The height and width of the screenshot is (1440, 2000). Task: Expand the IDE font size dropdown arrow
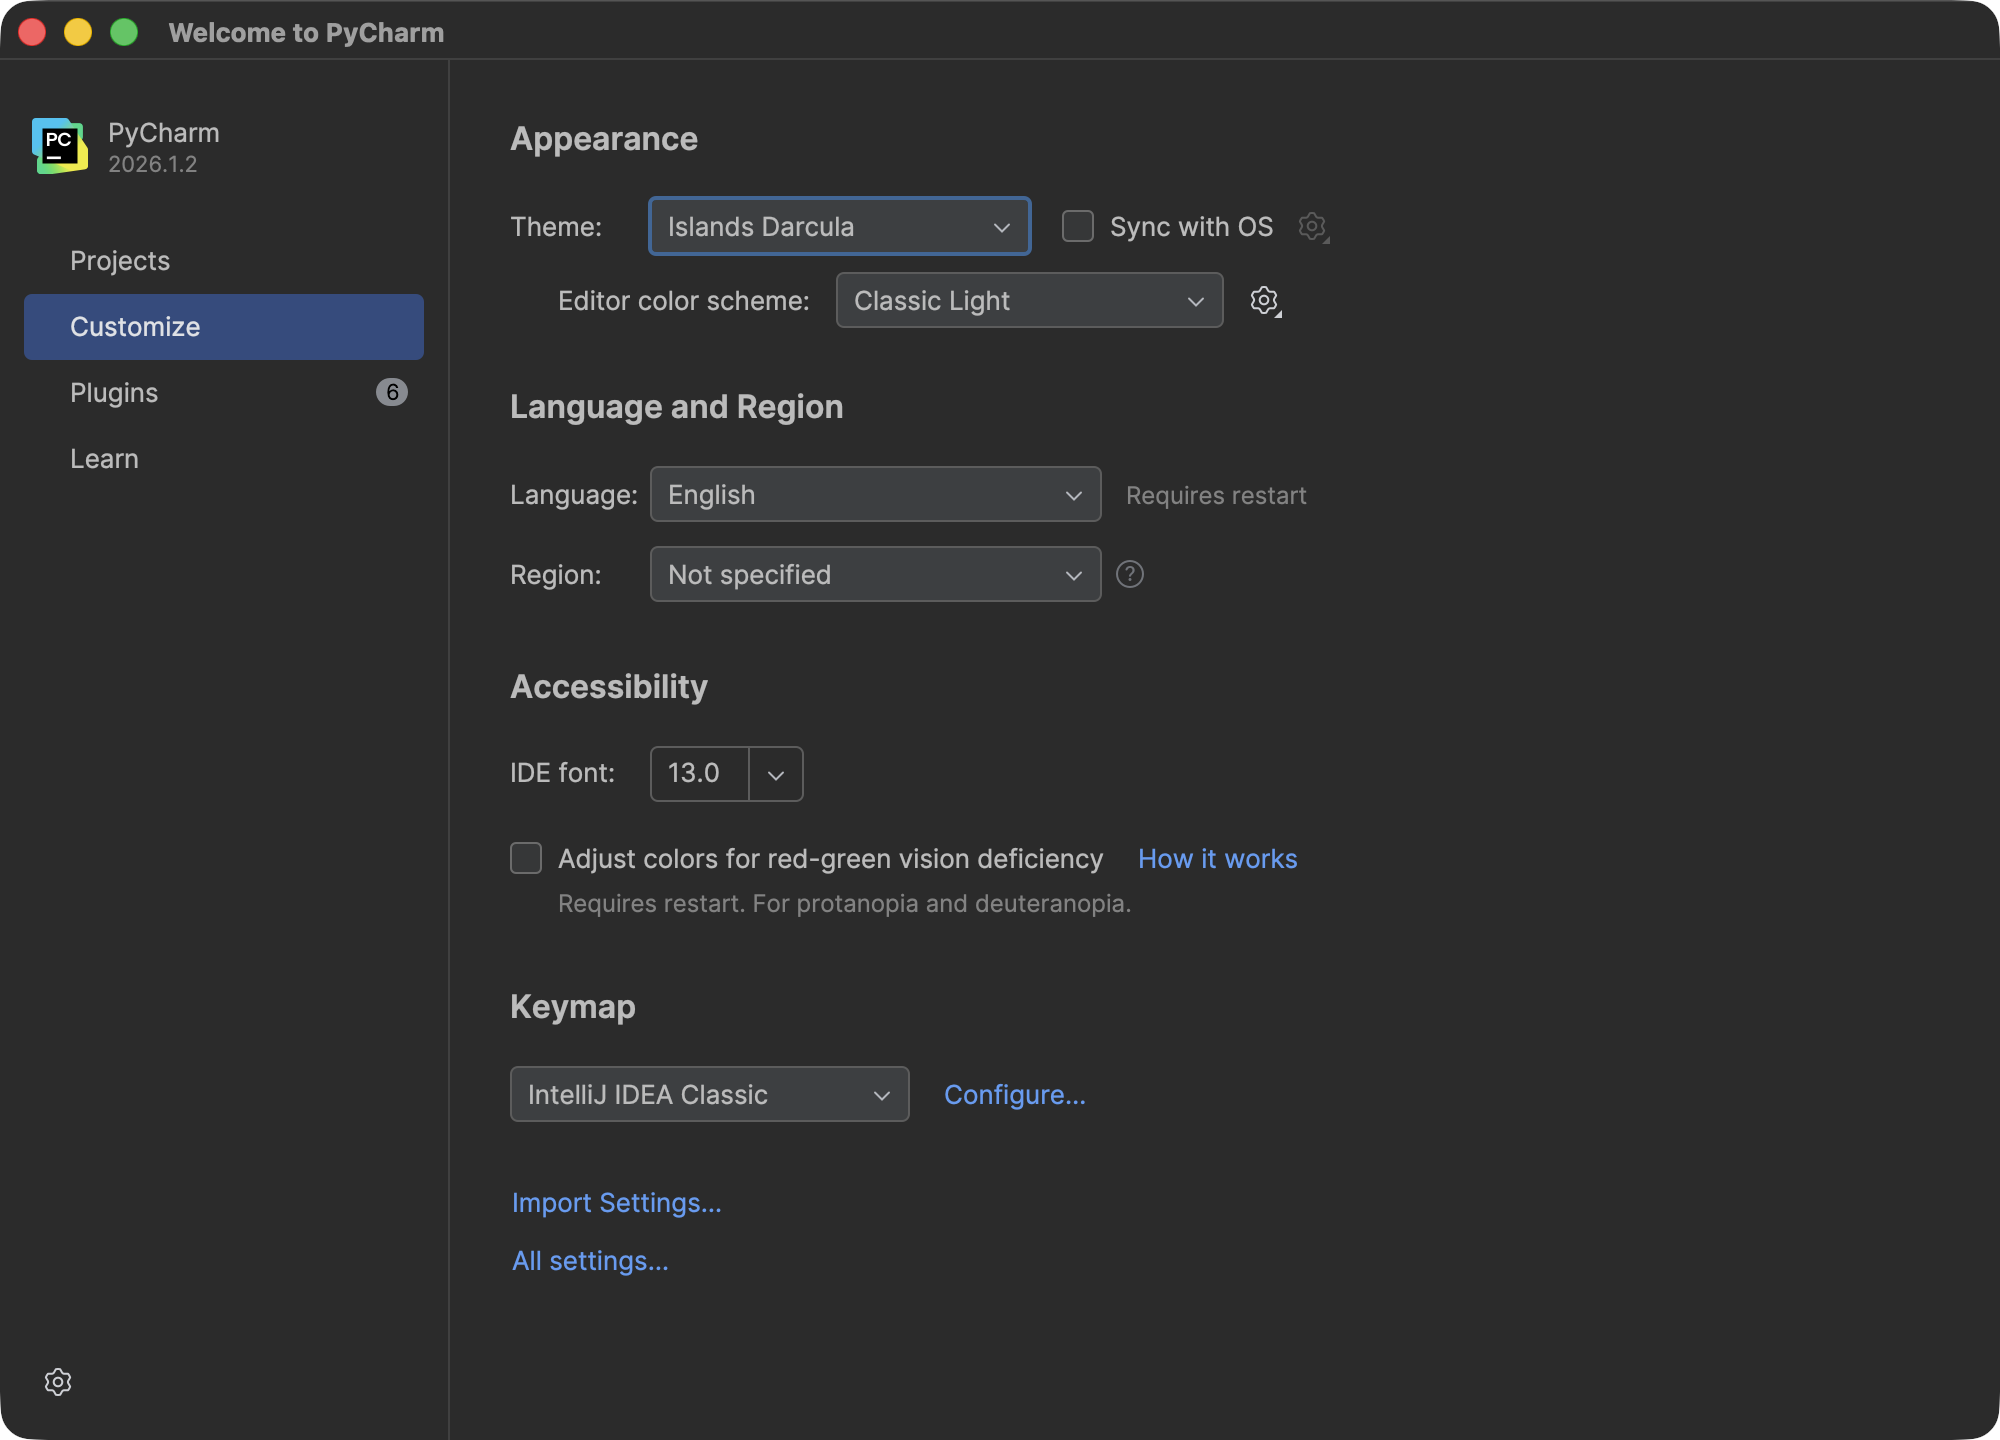click(x=776, y=774)
